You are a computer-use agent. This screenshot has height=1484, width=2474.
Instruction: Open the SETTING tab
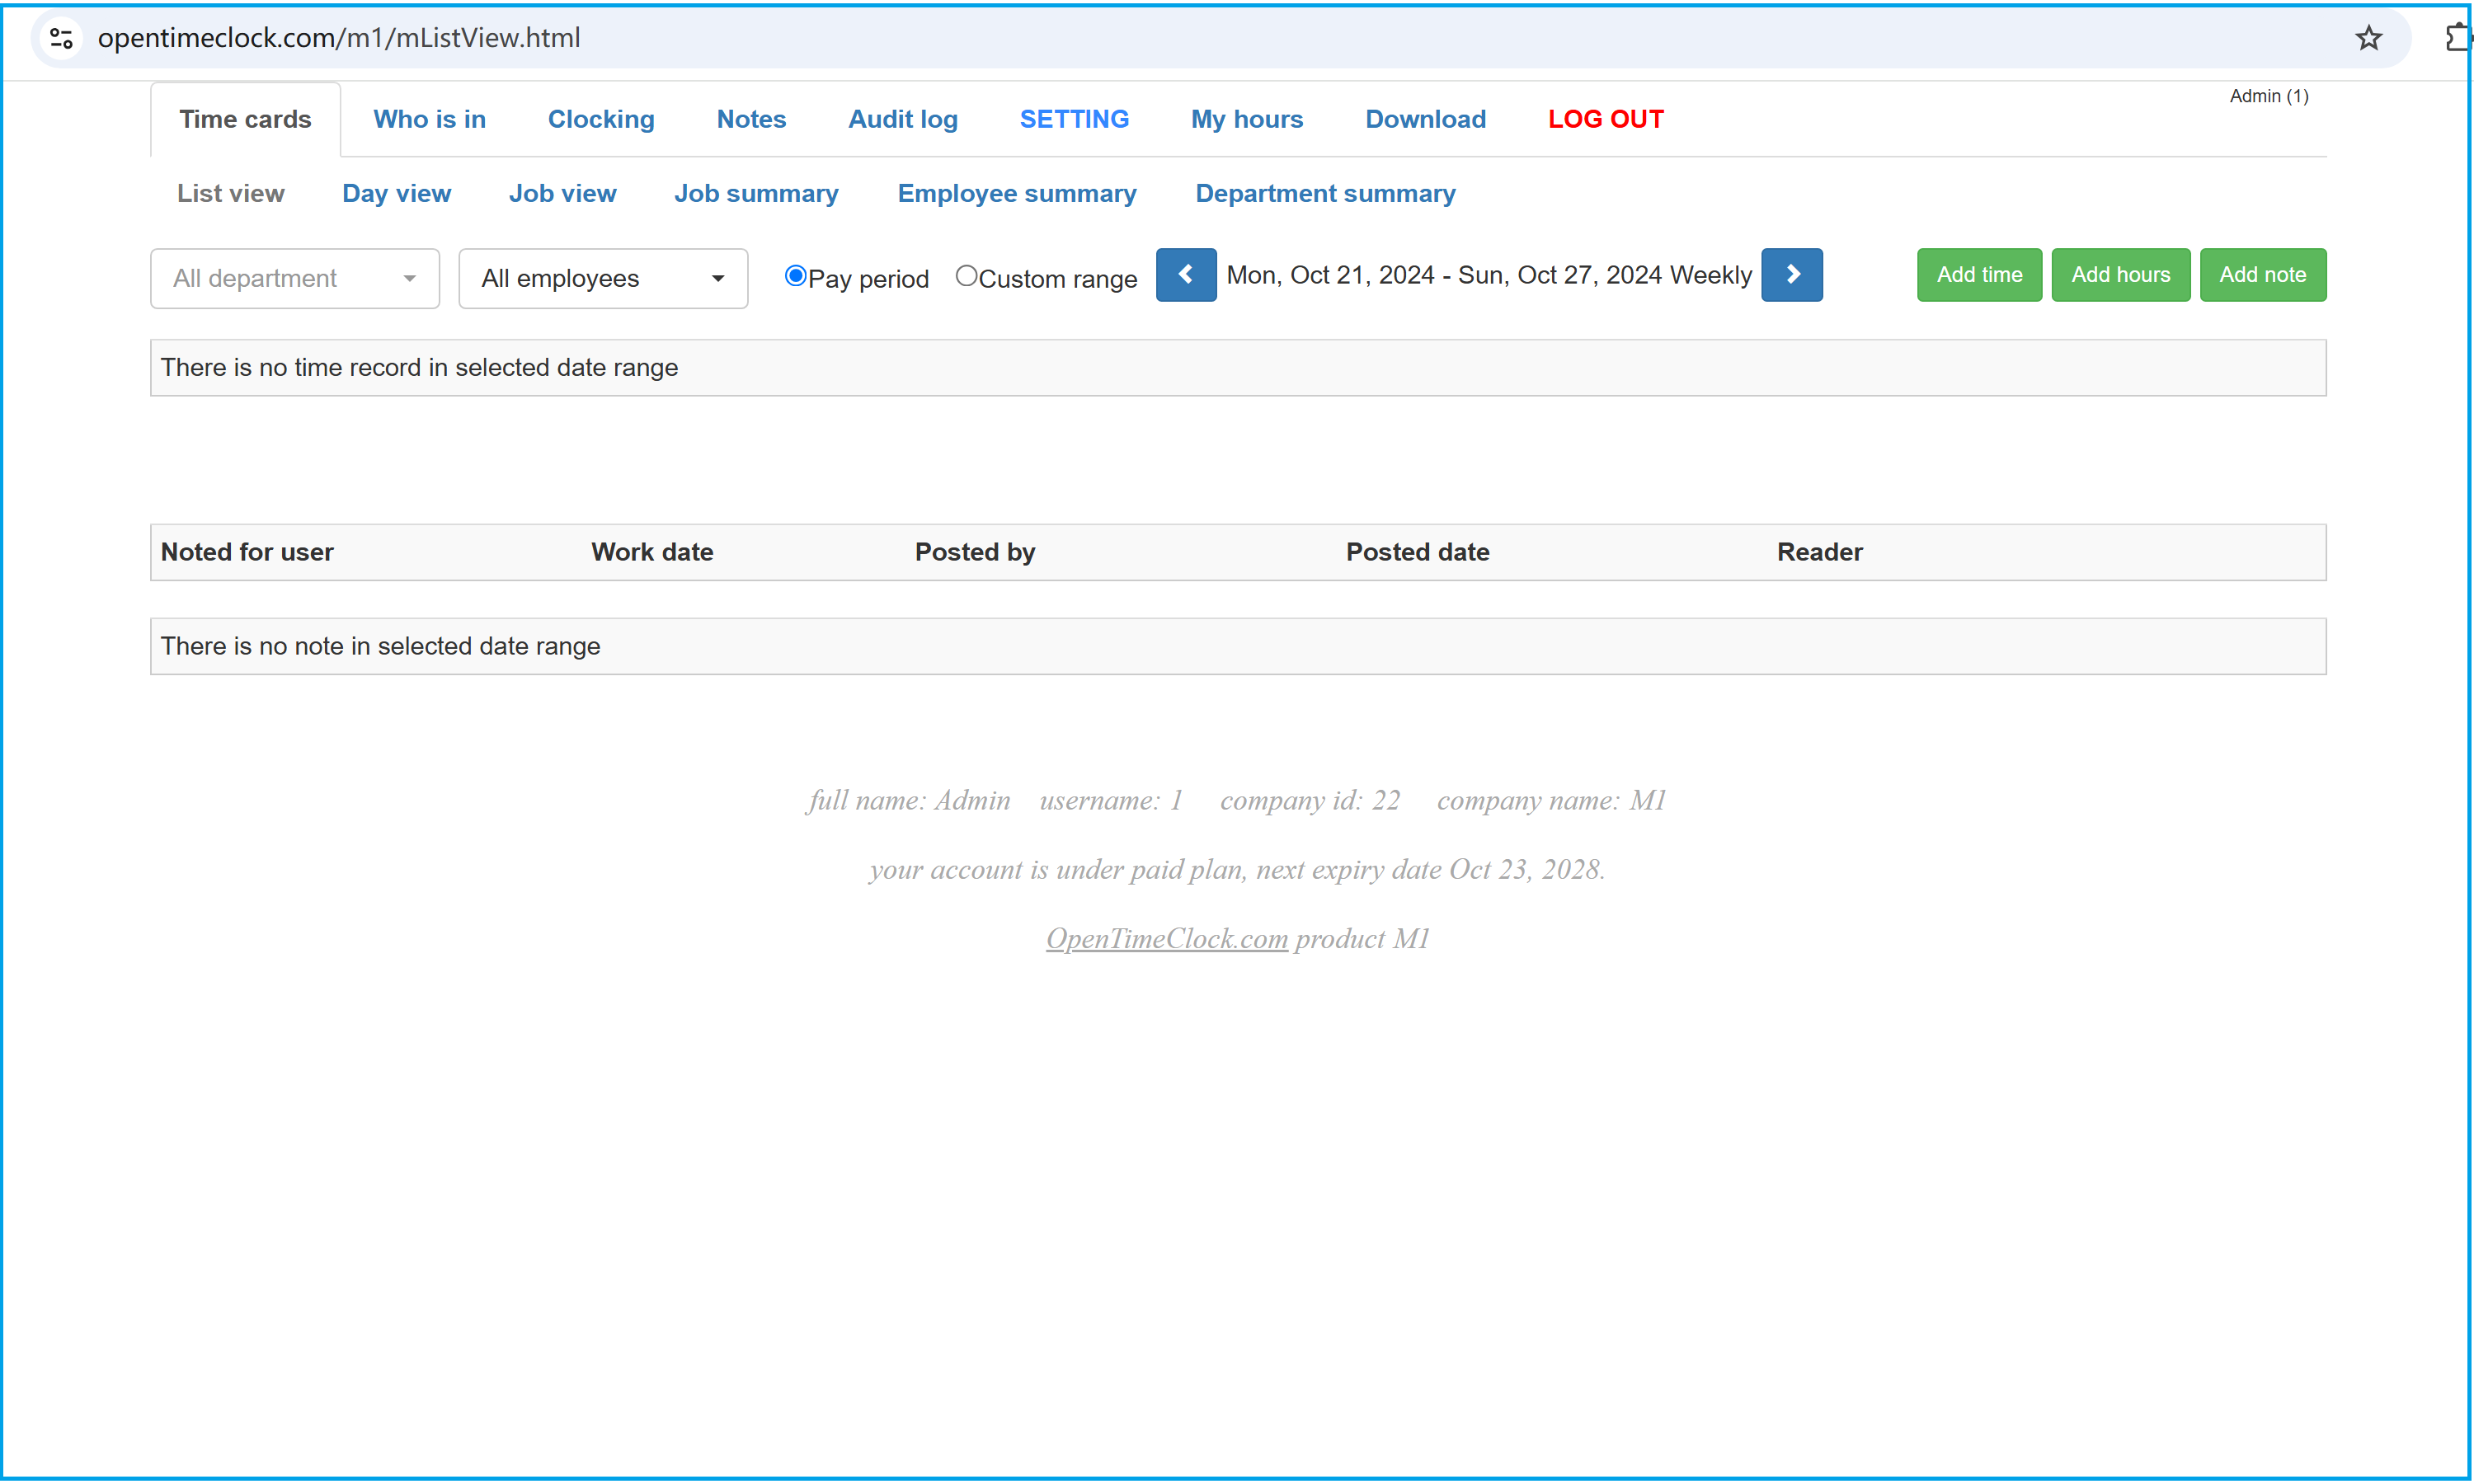tap(1074, 119)
